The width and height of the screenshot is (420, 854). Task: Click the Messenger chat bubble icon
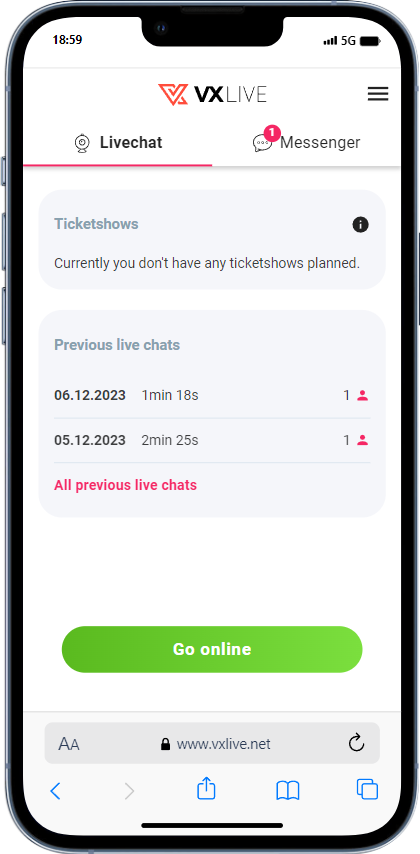coord(262,144)
